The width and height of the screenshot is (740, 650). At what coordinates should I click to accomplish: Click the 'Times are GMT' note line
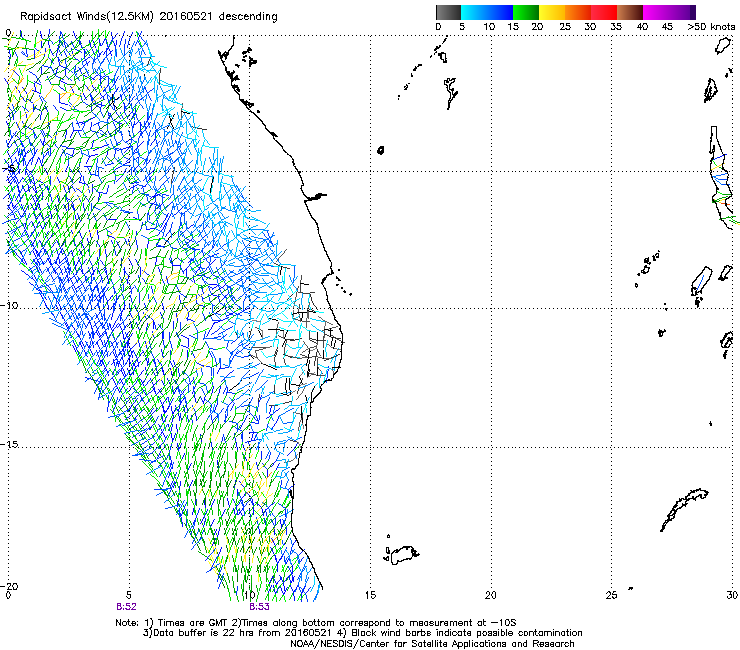click(x=316, y=623)
